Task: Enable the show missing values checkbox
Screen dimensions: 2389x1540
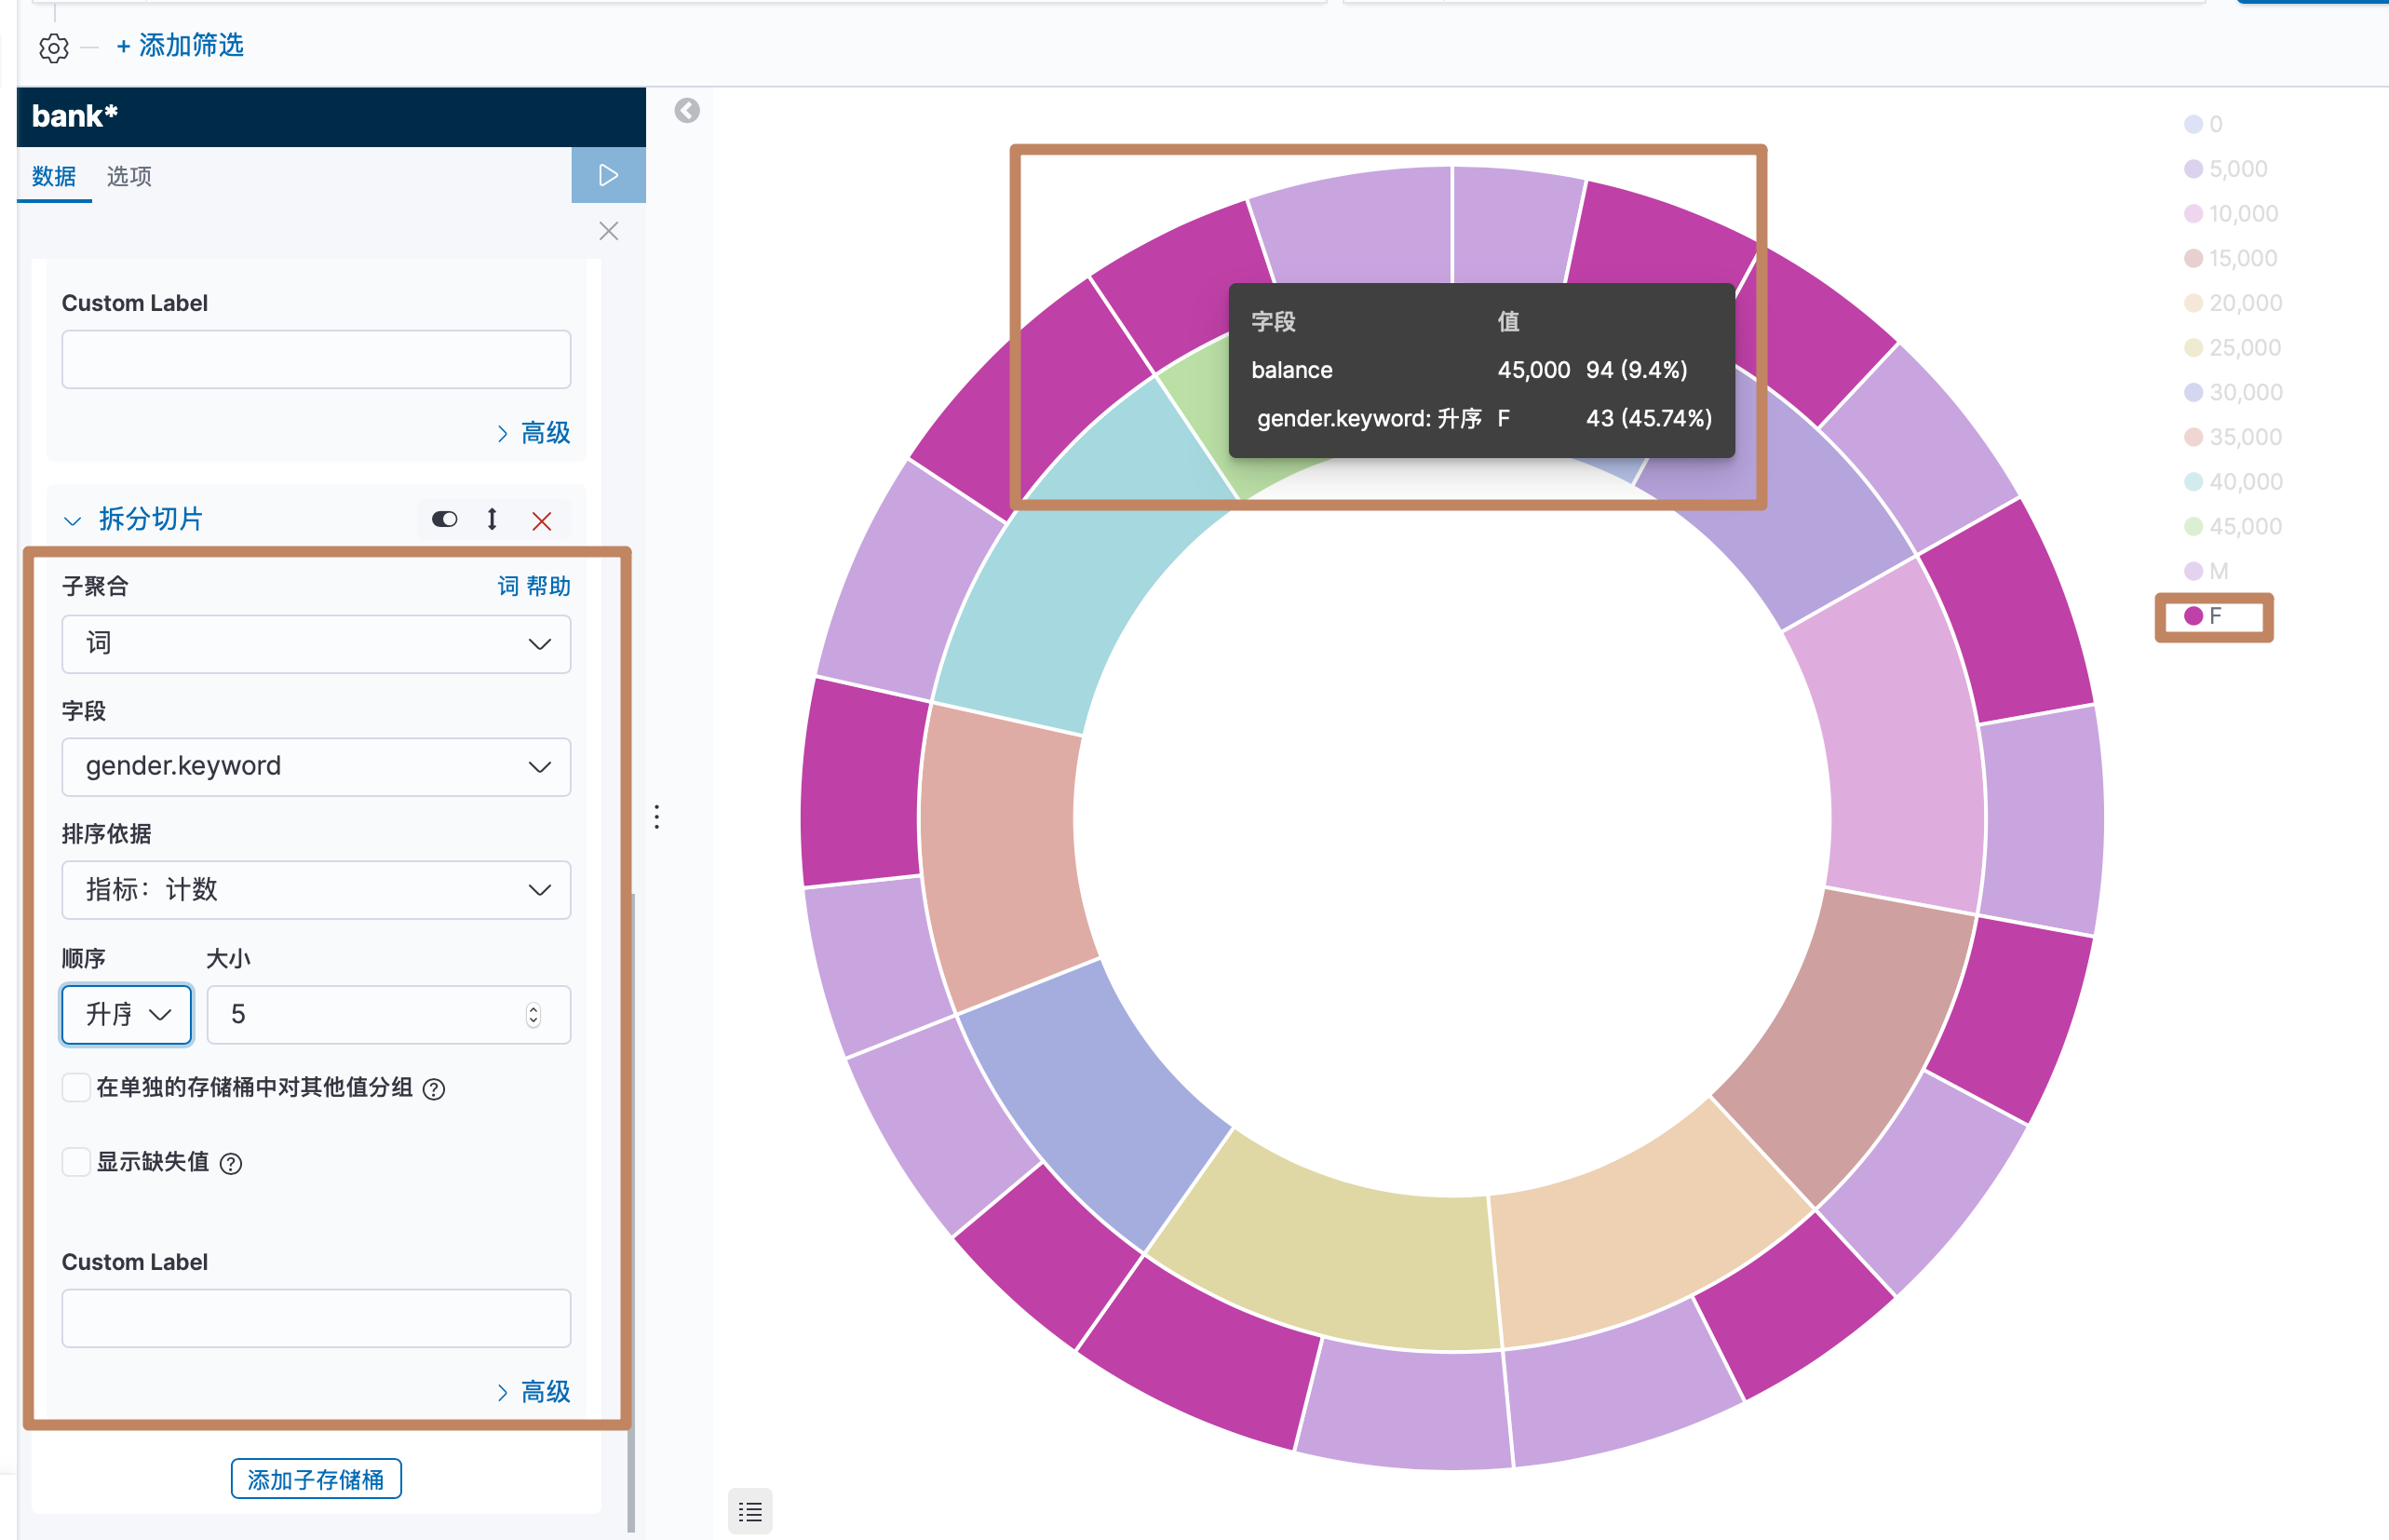Action: [76, 1161]
